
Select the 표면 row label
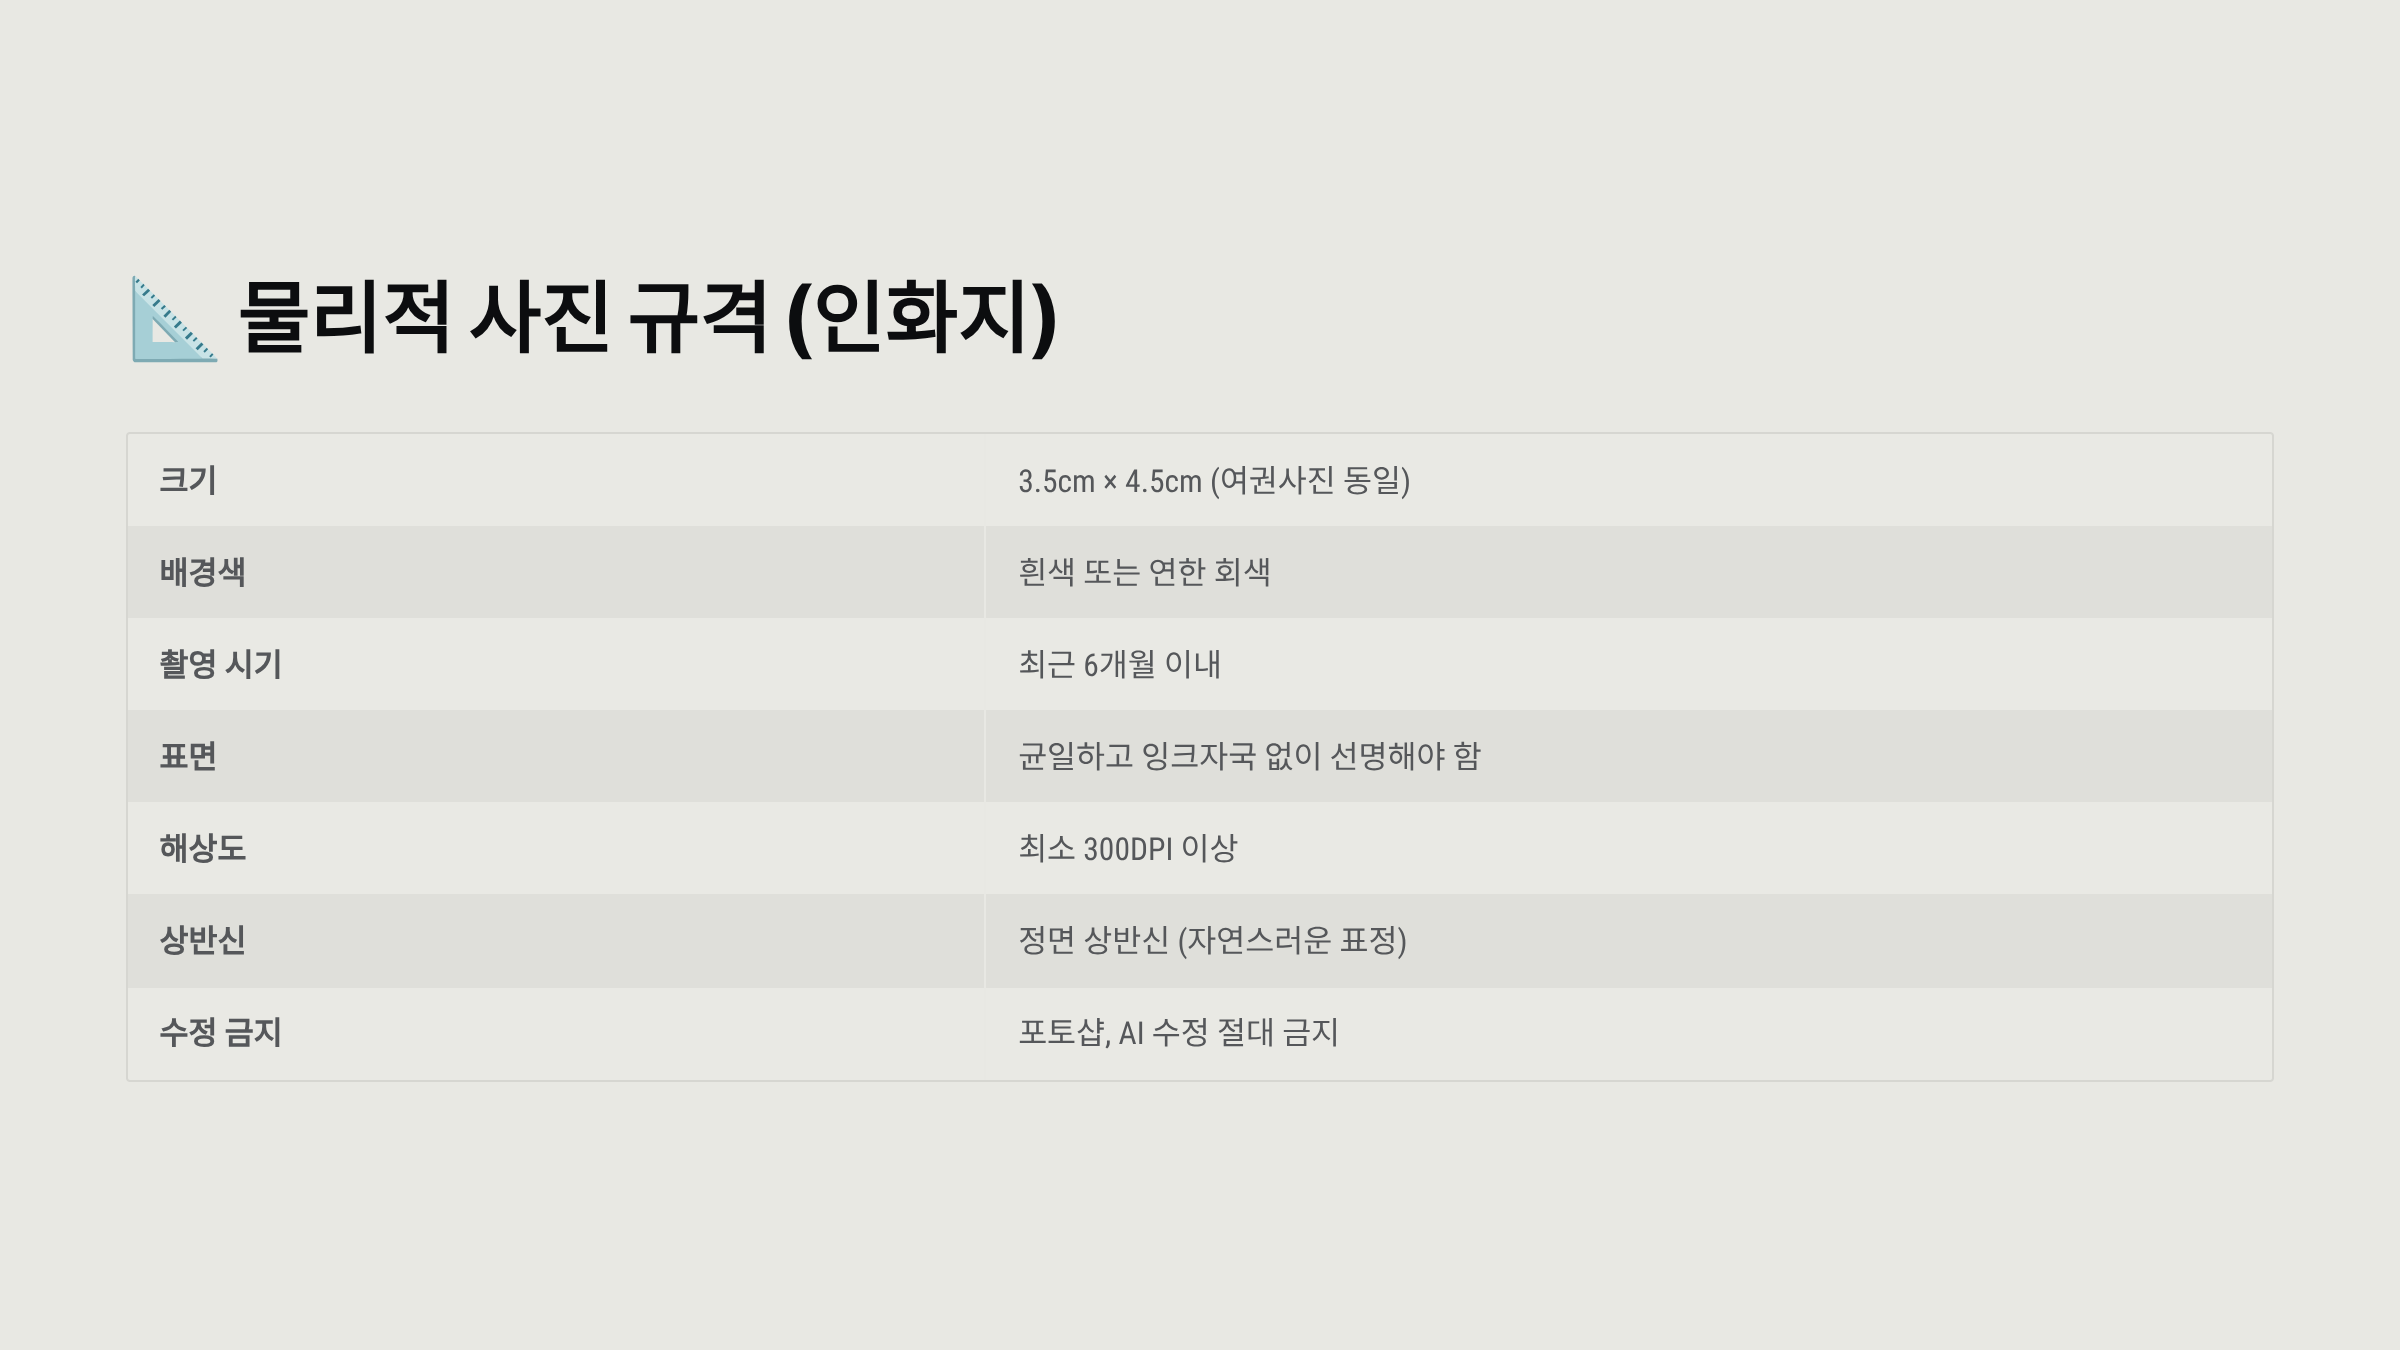click(188, 756)
